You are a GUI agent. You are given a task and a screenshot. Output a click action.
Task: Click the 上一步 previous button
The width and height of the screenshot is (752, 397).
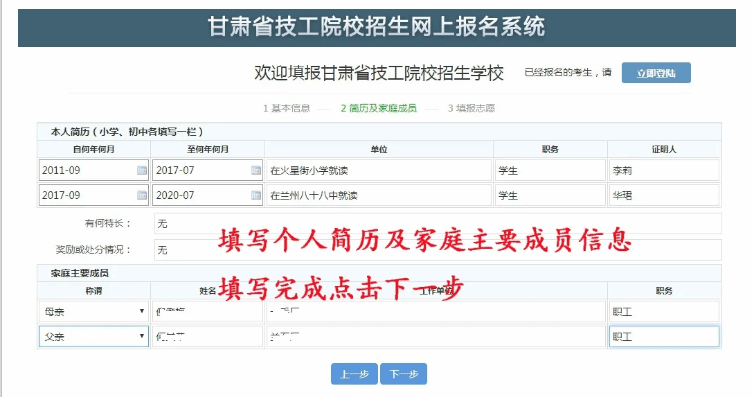click(354, 374)
